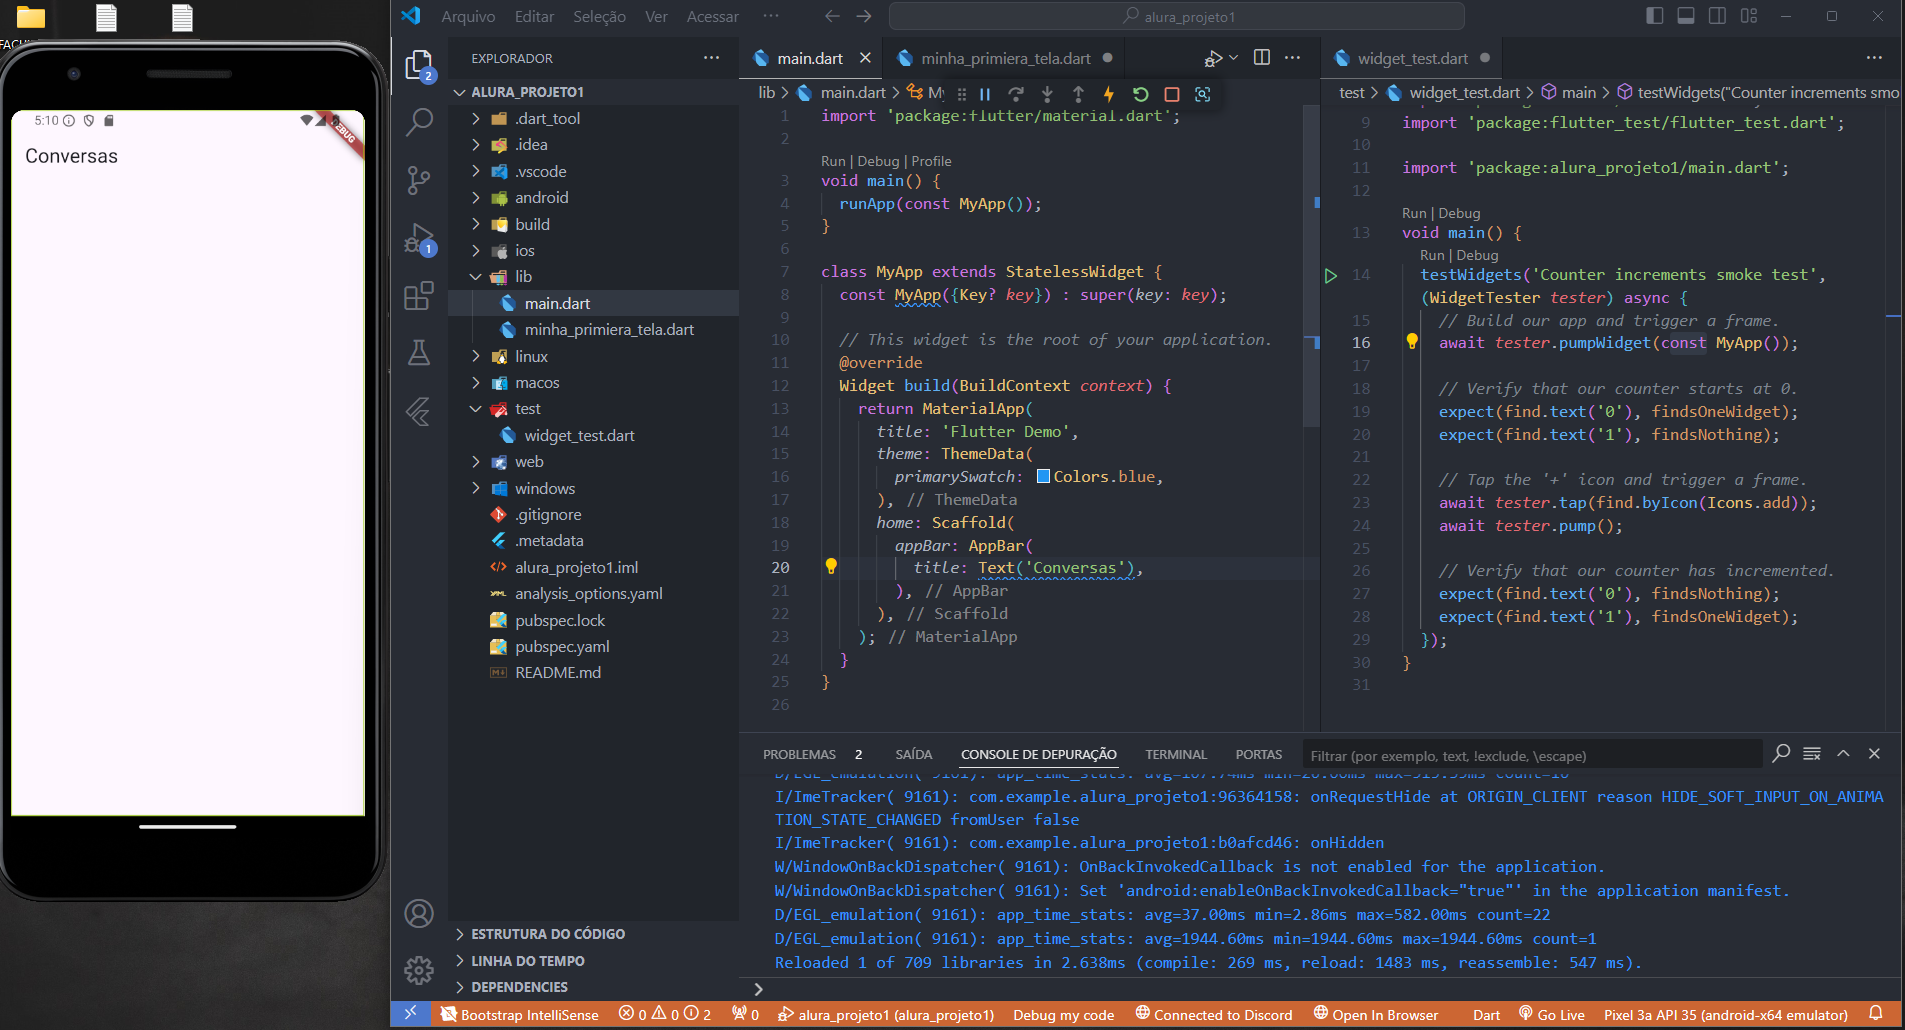Image resolution: width=1905 pixels, height=1030 pixels.
Task: Pause the debug session
Action: click(985, 94)
